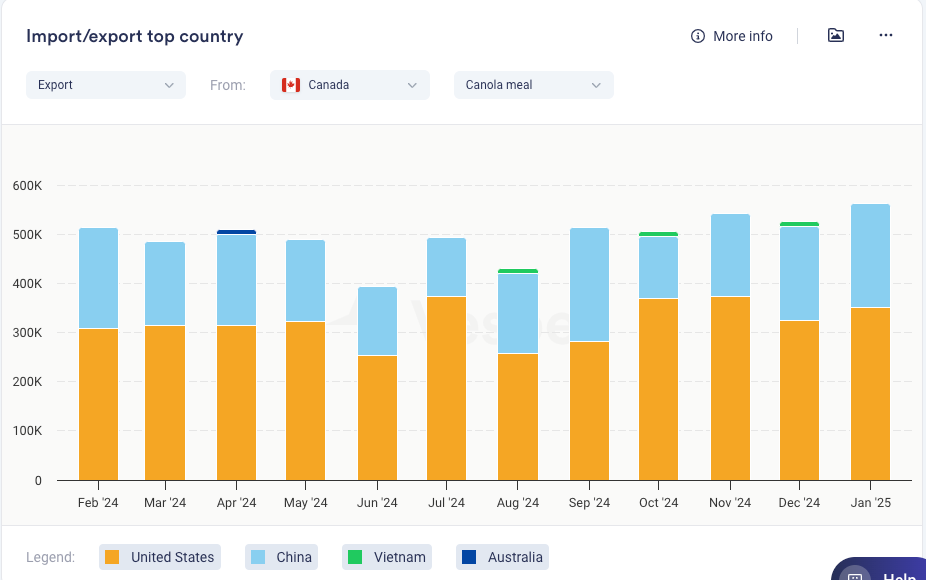This screenshot has width=926, height=580.
Task: Open the Export trade type dropdown
Action: click(106, 85)
